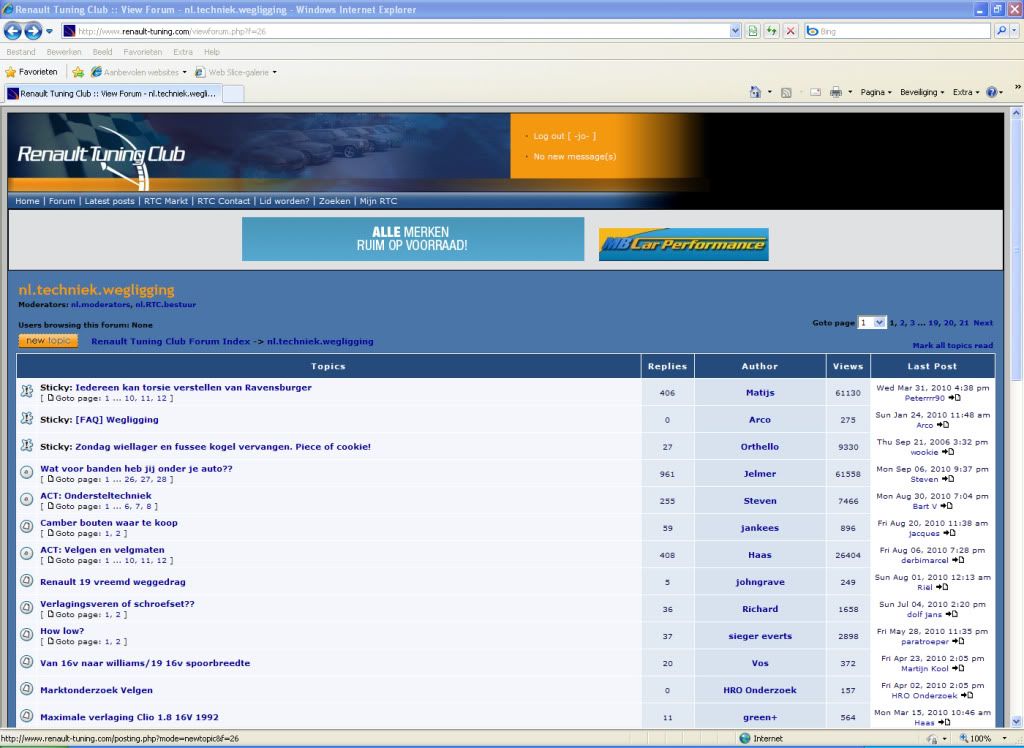The image size is (1024, 748).
Task: Click the vertical scrollbar down arrow
Action: click(1016, 722)
